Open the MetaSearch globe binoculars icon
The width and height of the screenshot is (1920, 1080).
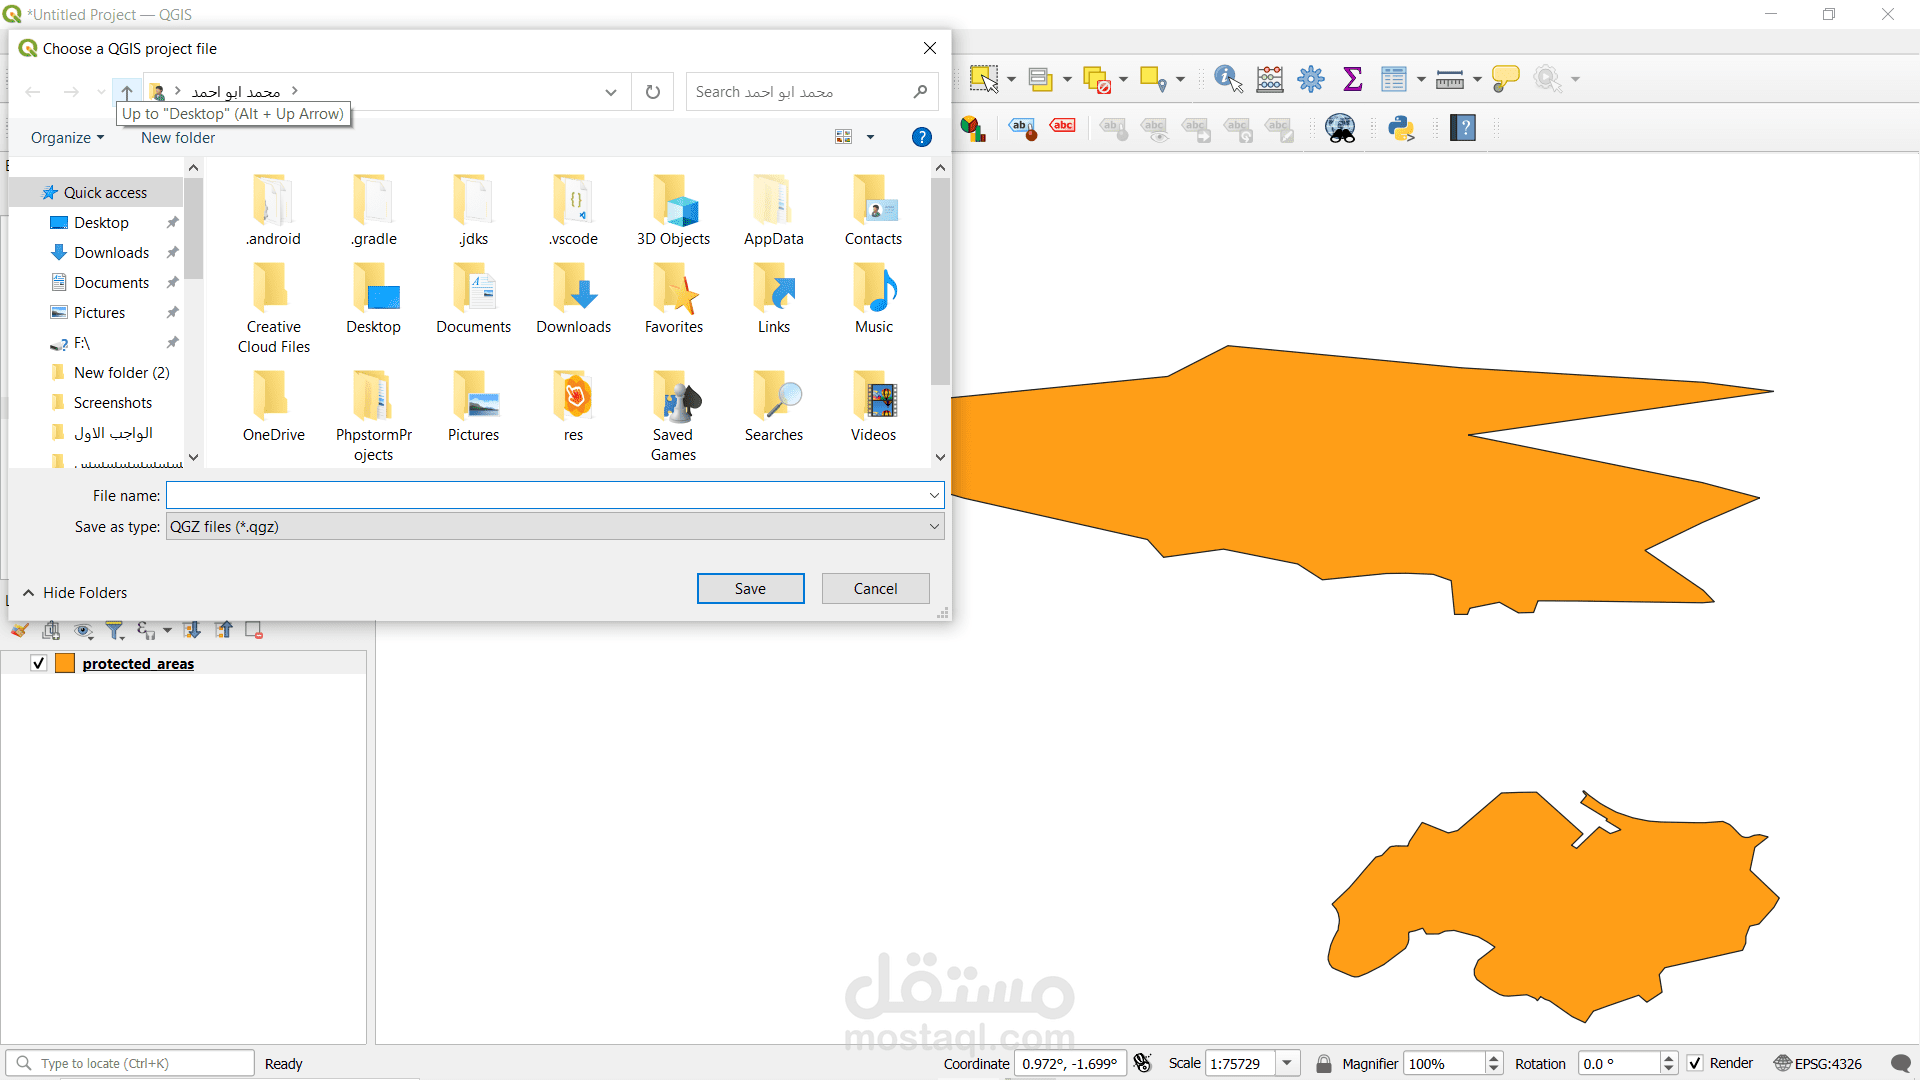pyautogui.click(x=1340, y=128)
